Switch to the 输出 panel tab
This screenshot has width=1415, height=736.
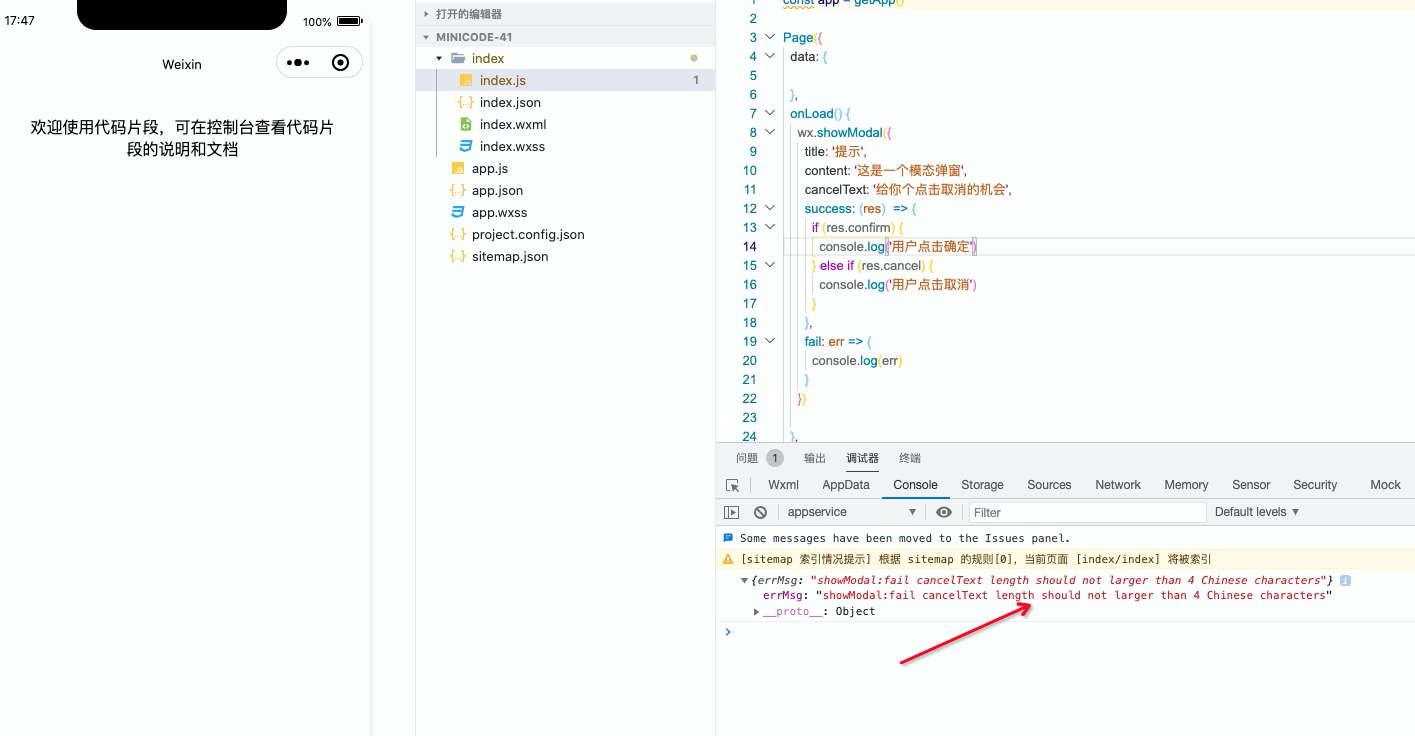815,458
